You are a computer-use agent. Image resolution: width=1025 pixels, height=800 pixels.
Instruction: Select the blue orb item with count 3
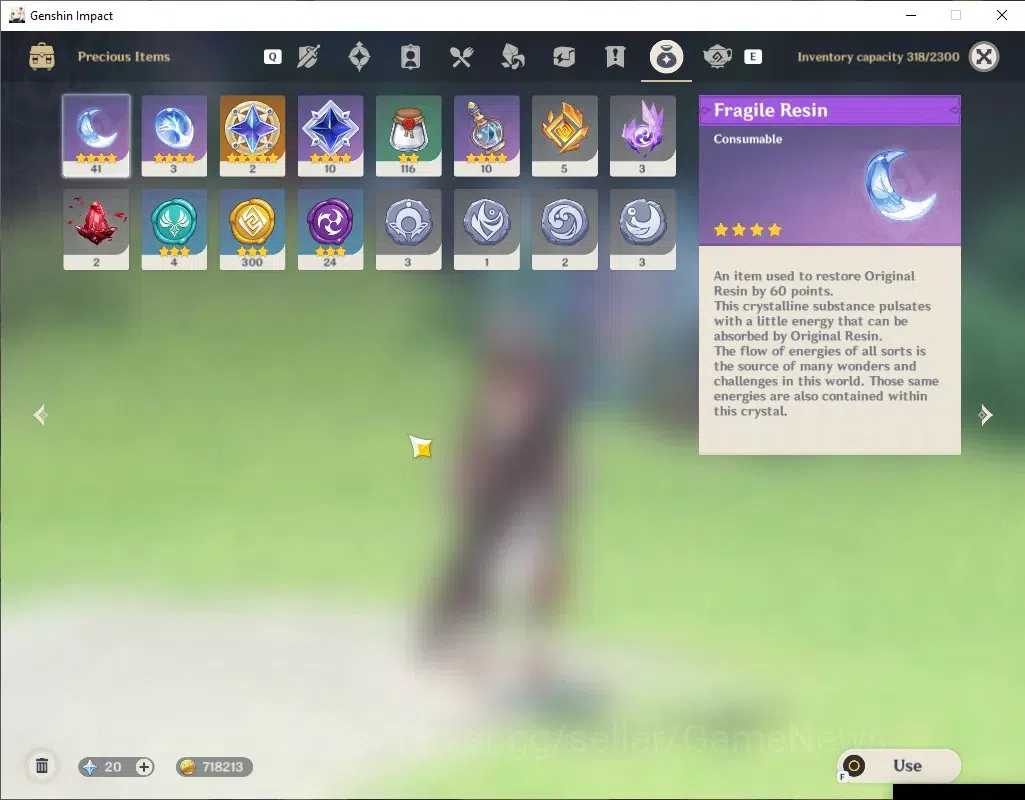(174, 136)
